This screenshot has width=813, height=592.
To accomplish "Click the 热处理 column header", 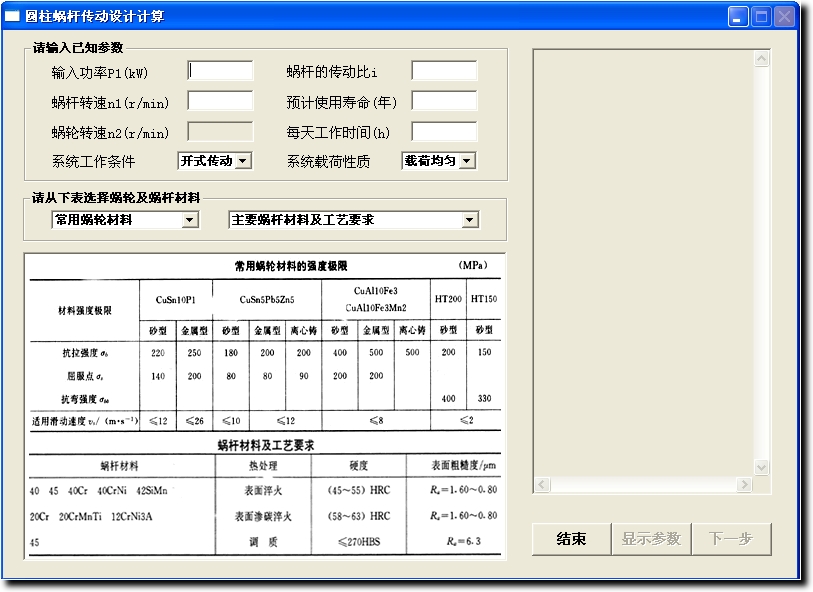I will tap(263, 466).
